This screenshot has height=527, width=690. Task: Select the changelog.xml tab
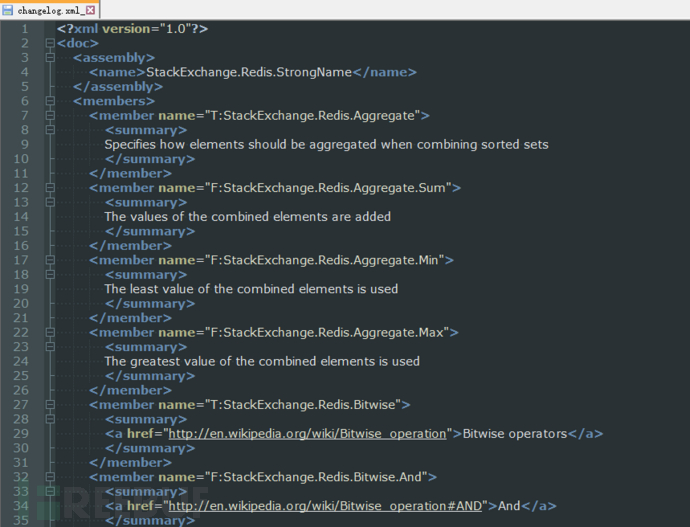click(x=50, y=10)
